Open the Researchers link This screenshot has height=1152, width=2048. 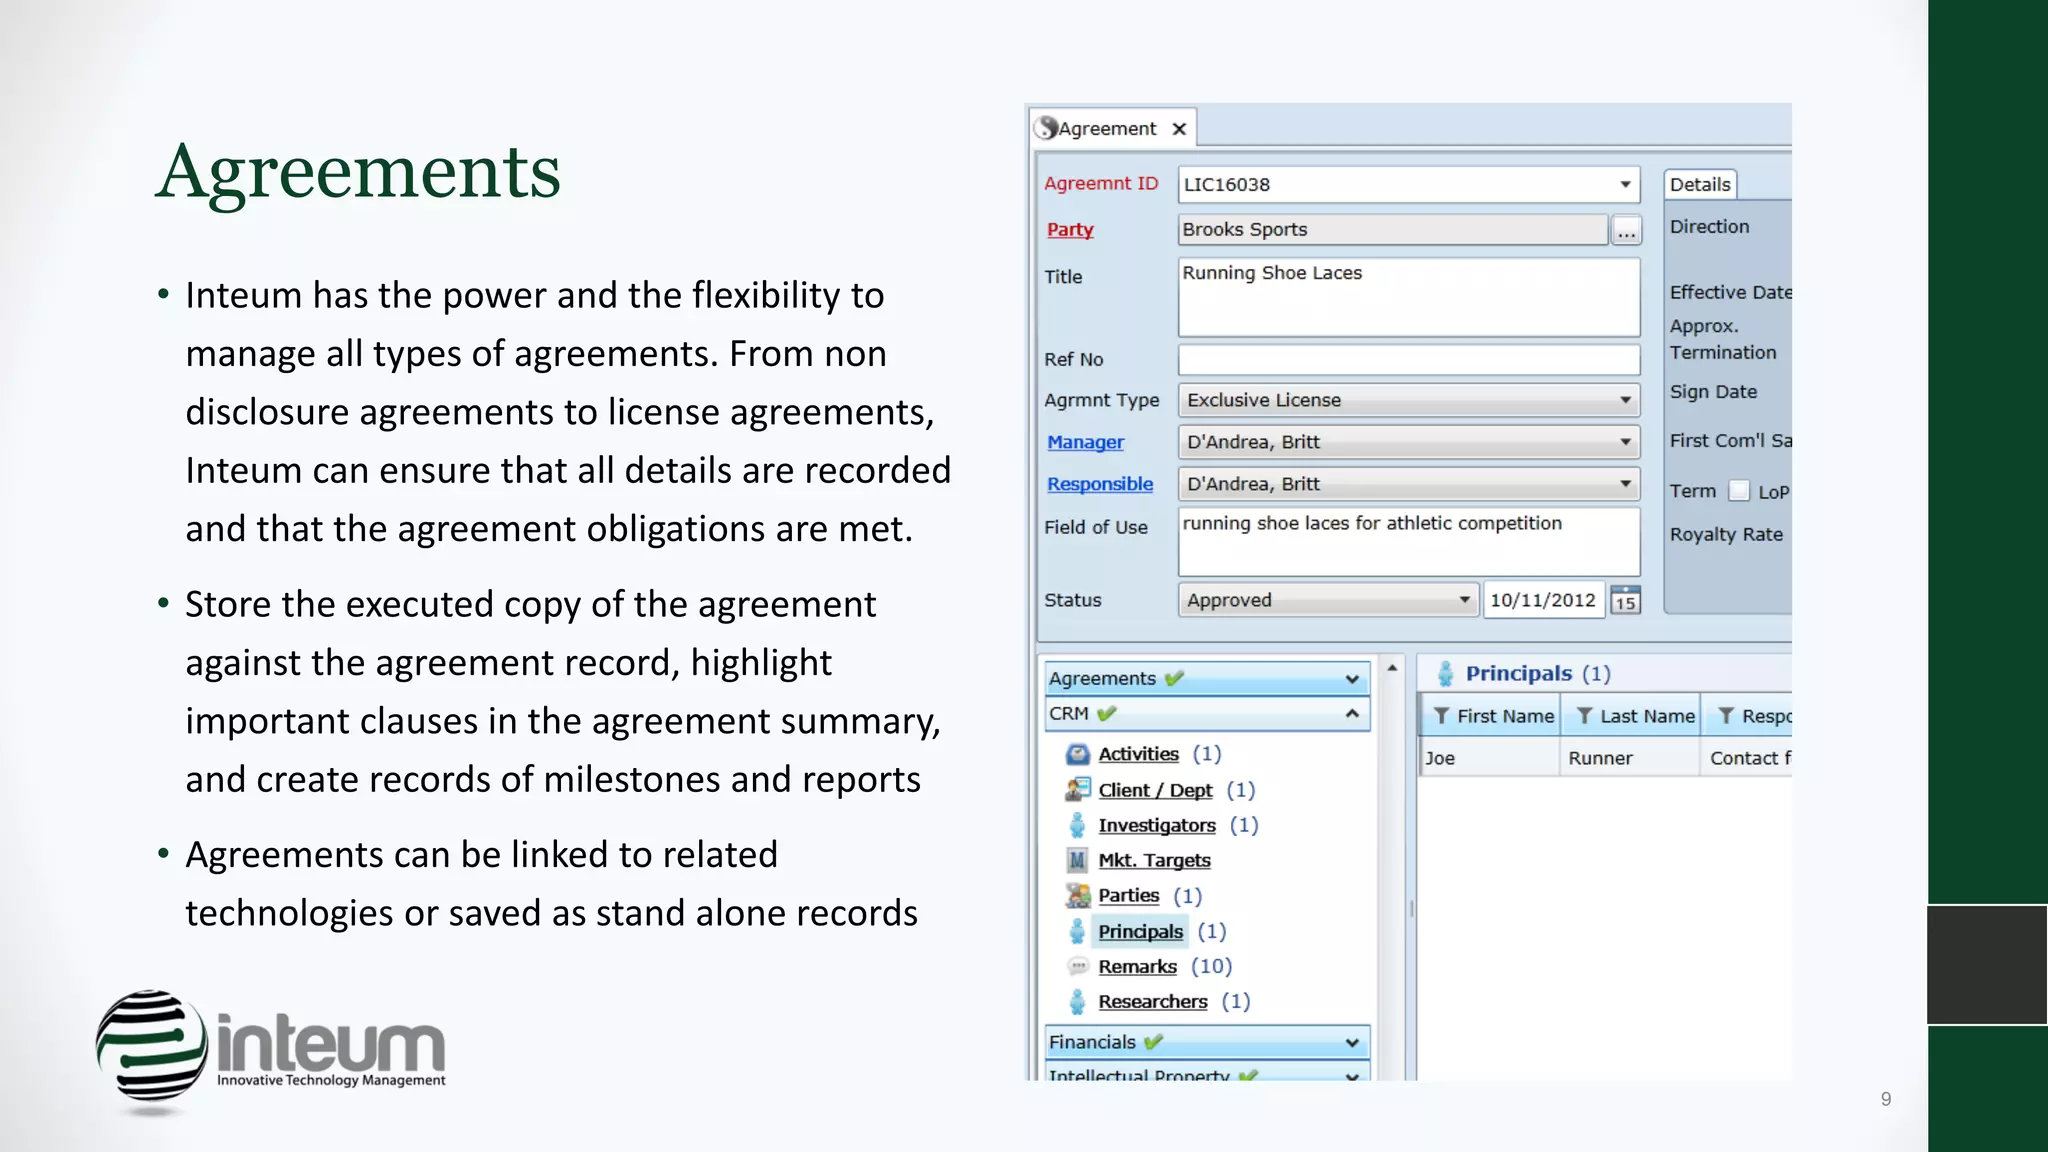point(1152,1001)
